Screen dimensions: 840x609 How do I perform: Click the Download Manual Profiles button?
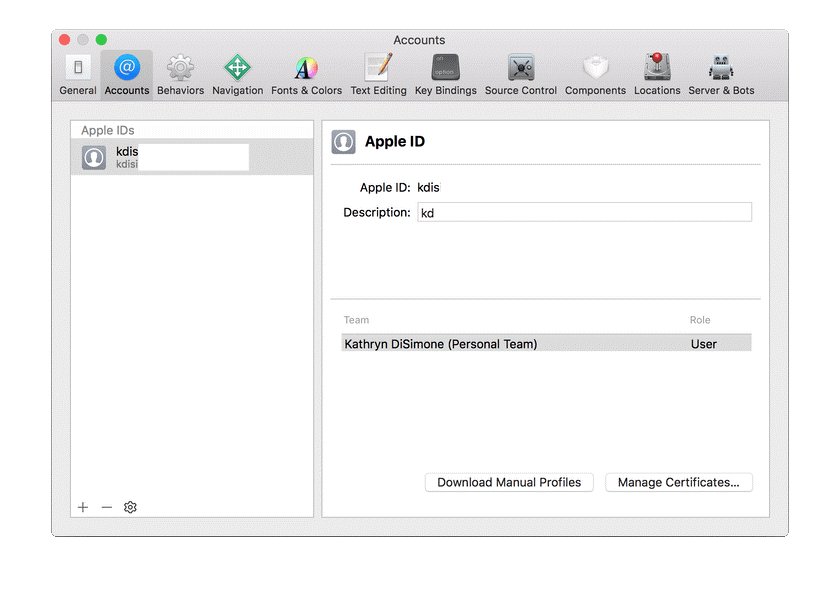509,482
